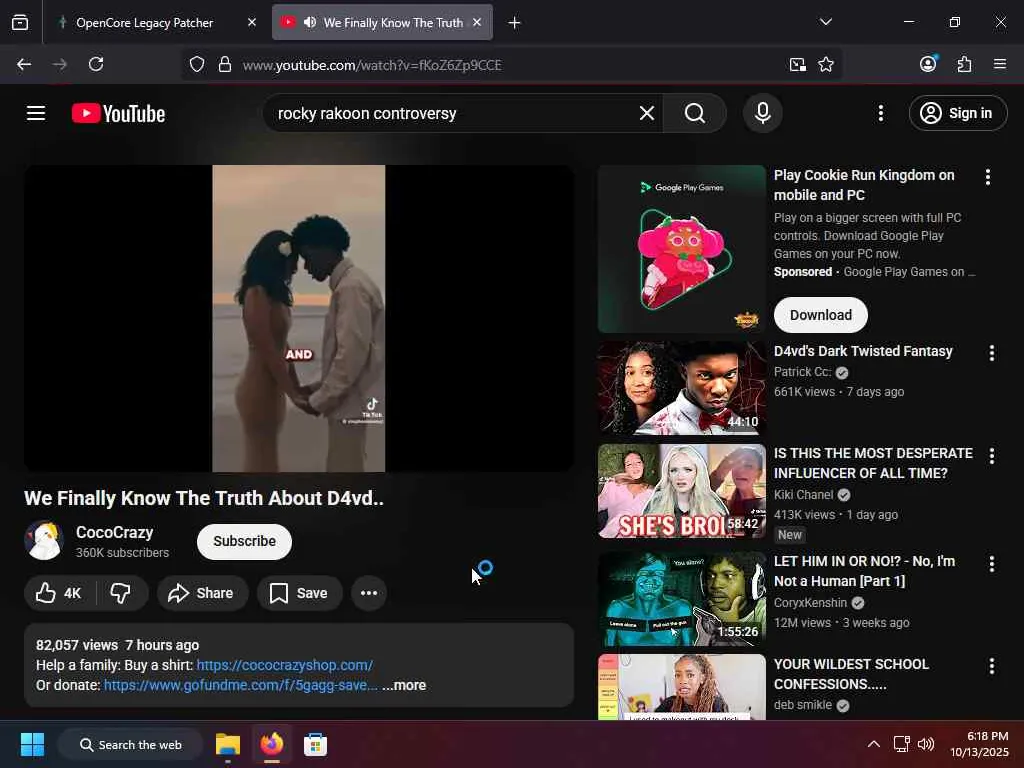Viewport: 1024px width, 768px height.
Task: Reload the page in the browser
Action: [96, 64]
